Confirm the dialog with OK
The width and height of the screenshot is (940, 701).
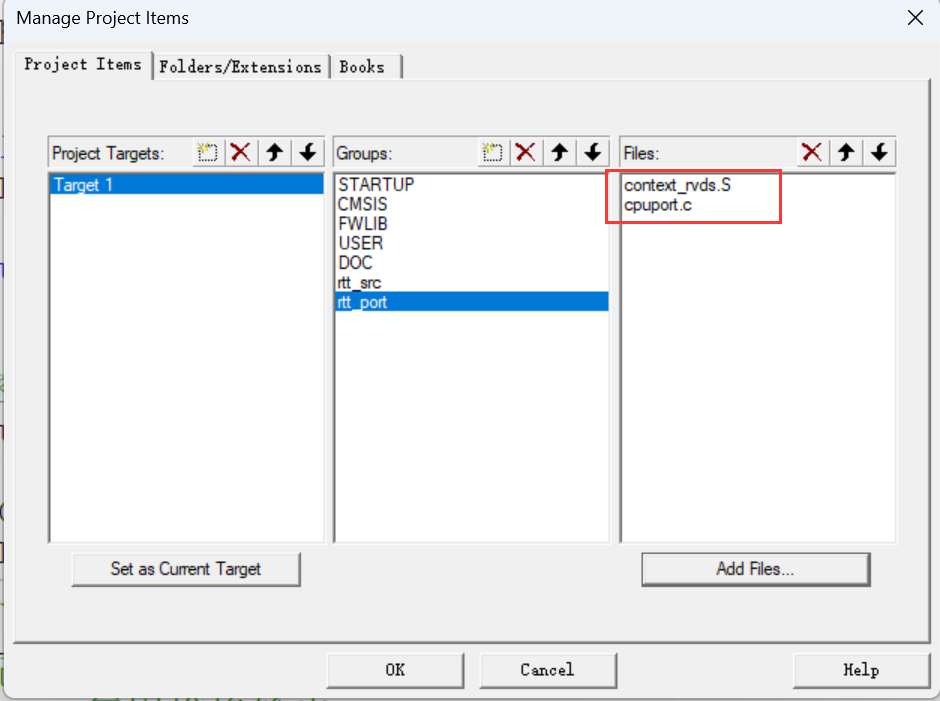tap(395, 670)
